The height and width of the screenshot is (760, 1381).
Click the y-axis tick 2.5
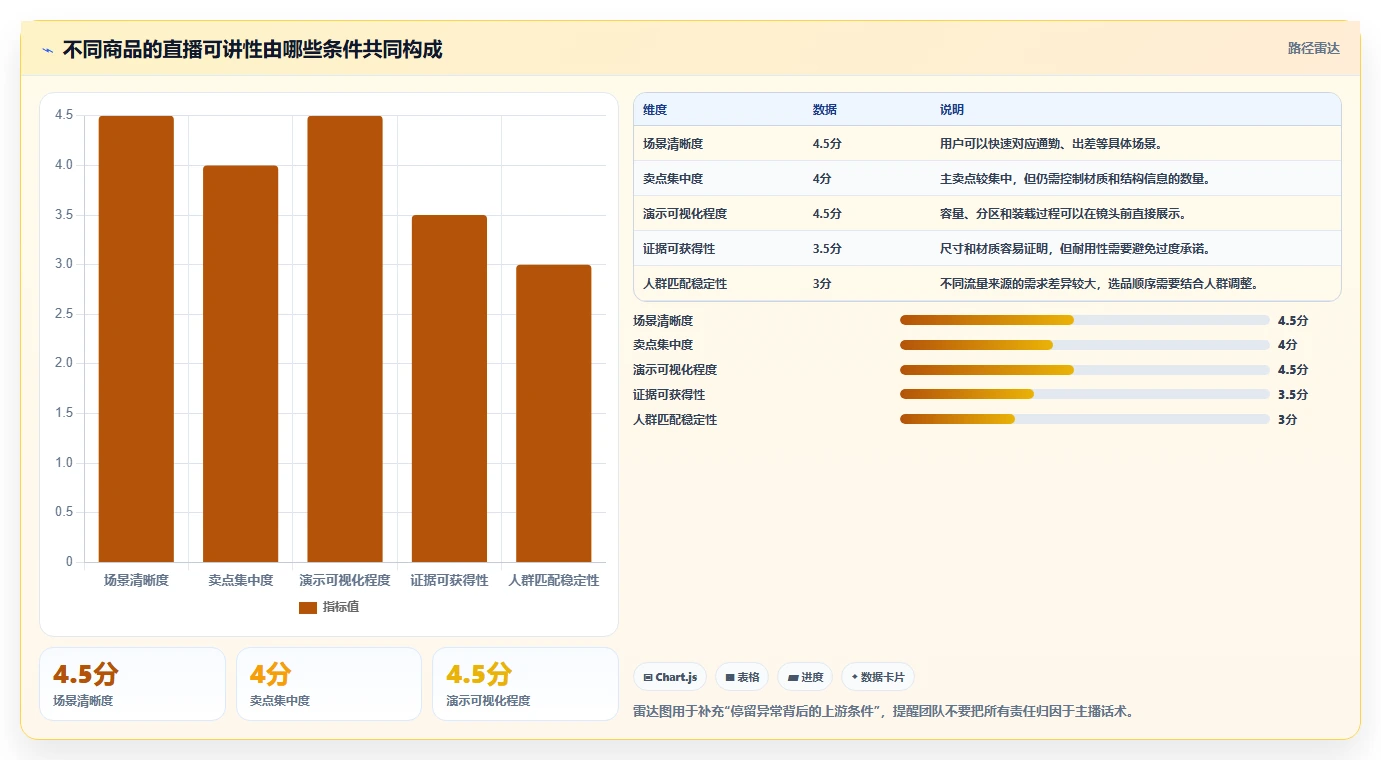tap(64, 314)
